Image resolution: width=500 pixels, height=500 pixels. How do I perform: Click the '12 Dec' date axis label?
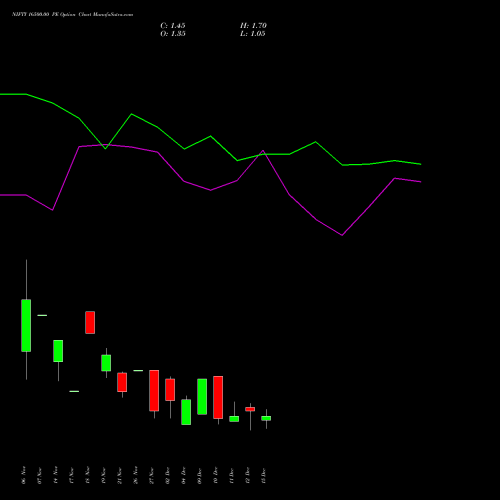(x=247, y=475)
